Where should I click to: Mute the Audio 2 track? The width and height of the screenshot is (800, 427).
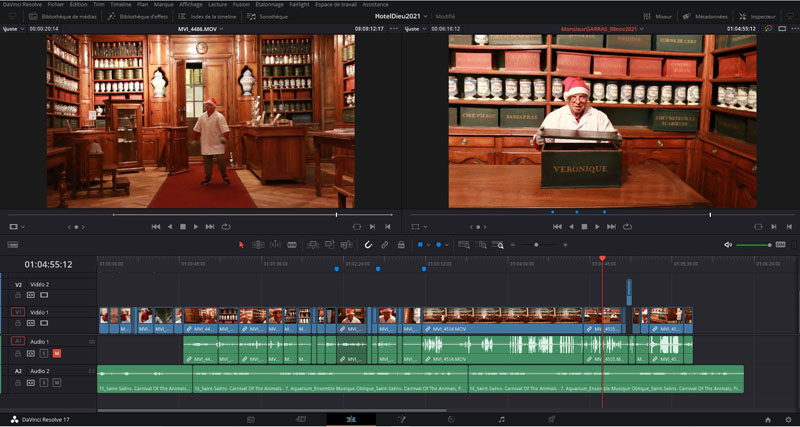57,383
